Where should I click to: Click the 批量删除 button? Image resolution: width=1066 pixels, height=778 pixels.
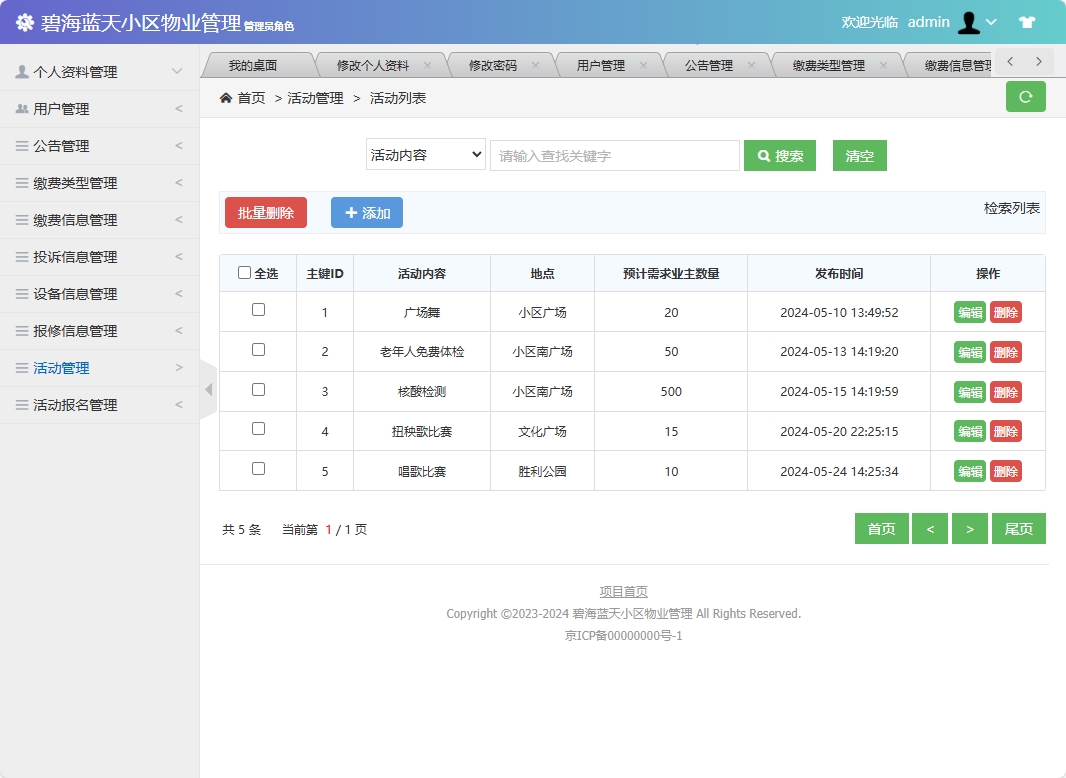tap(265, 212)
